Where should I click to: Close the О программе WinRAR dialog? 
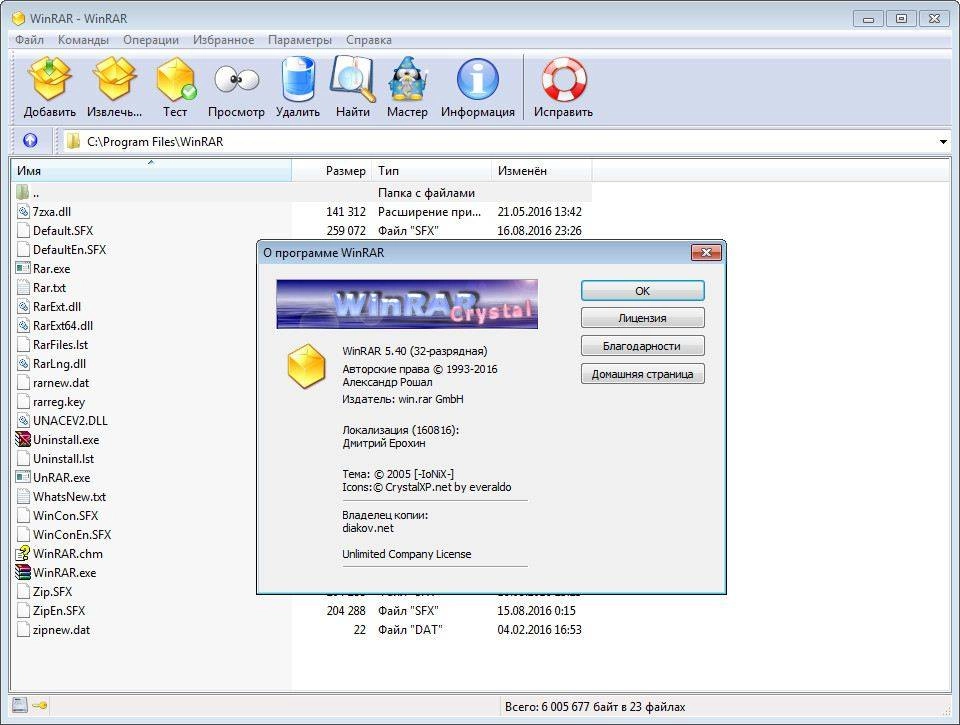click(x=706, y=252)
